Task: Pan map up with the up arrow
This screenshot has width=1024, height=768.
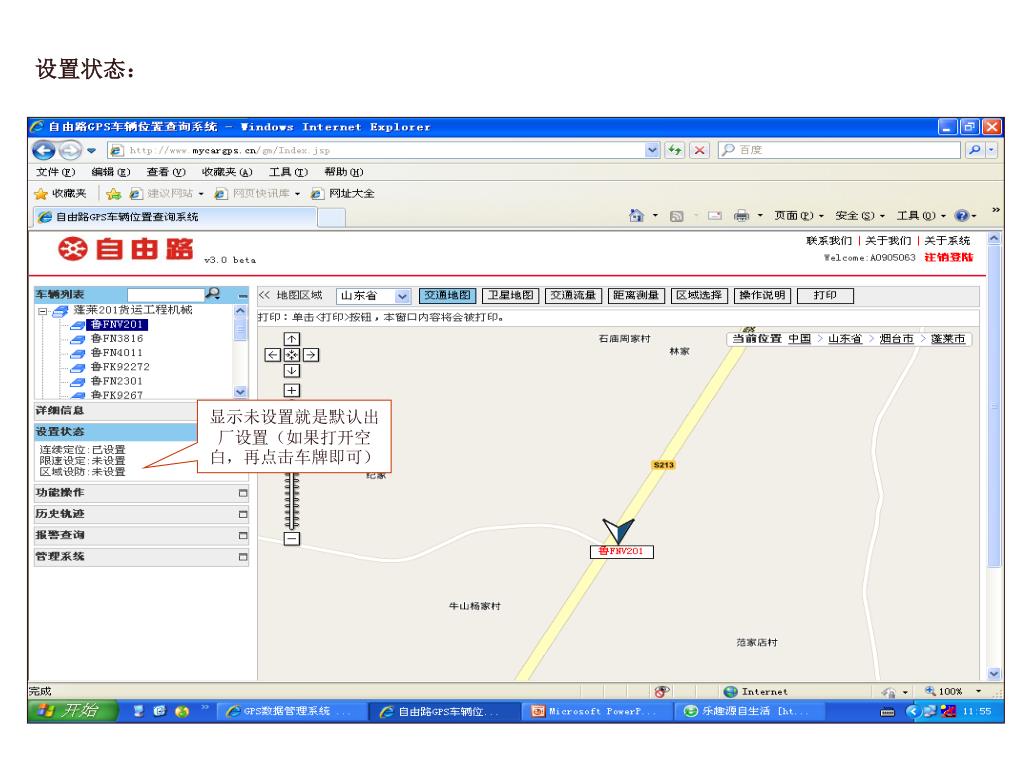Action: pos(292,339)
